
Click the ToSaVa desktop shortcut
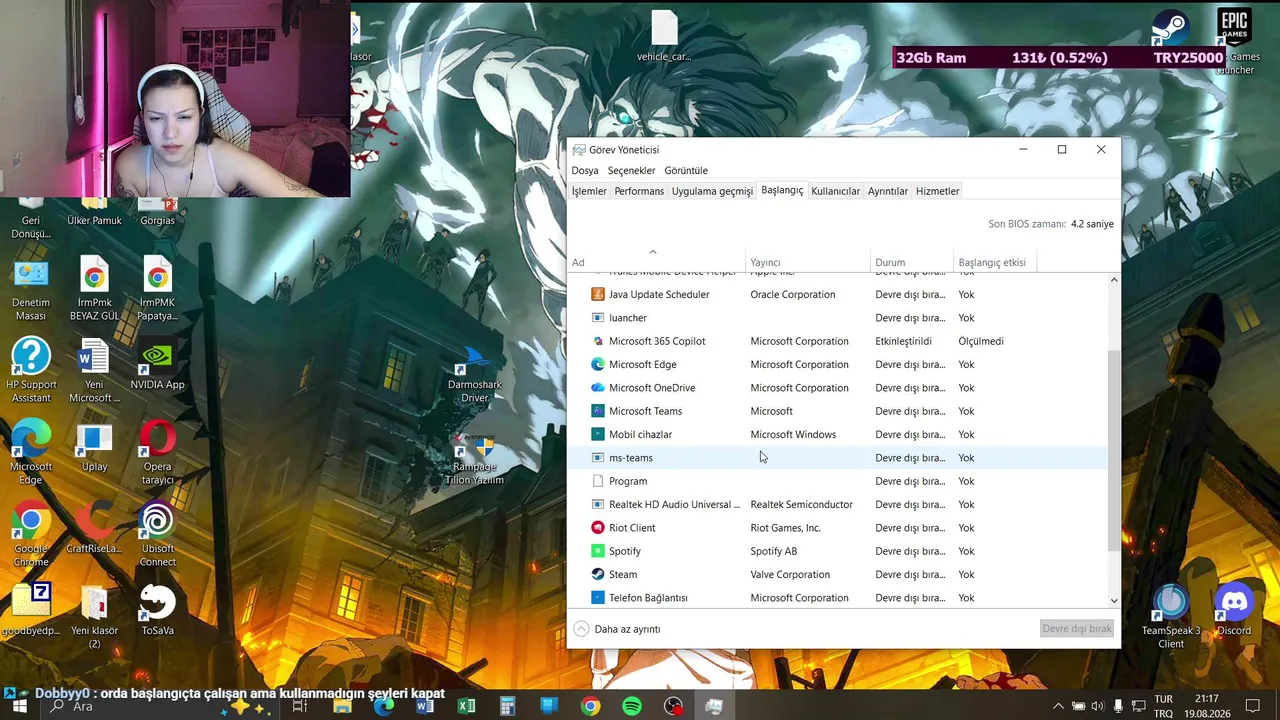(157, 610)
